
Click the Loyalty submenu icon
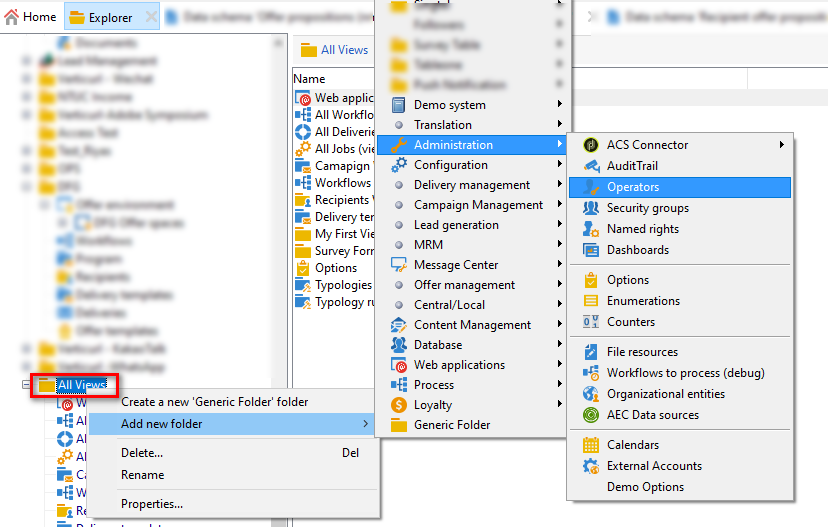tap(398, 405)
